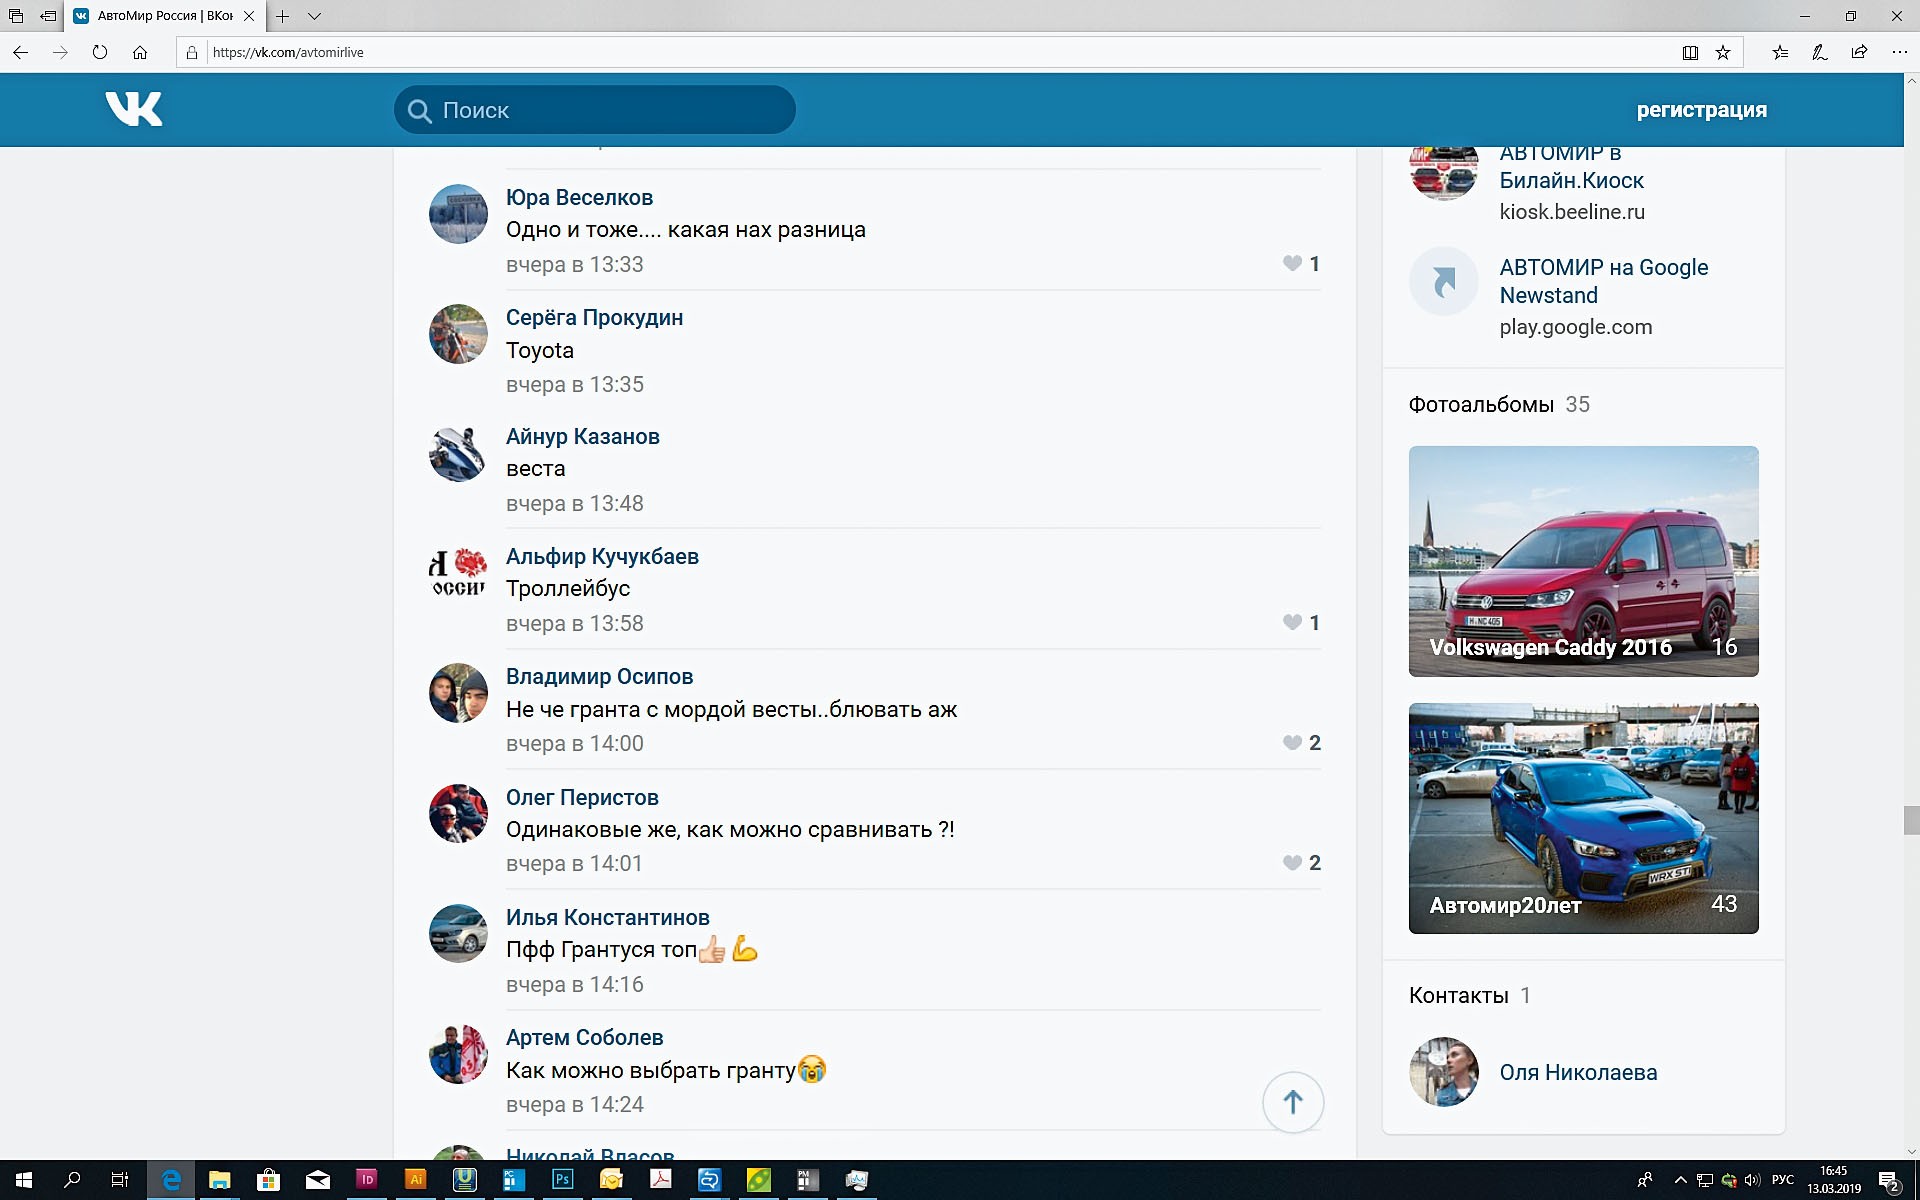
Task: Expand the tab list chevron
Action: (x=314, y=16)
